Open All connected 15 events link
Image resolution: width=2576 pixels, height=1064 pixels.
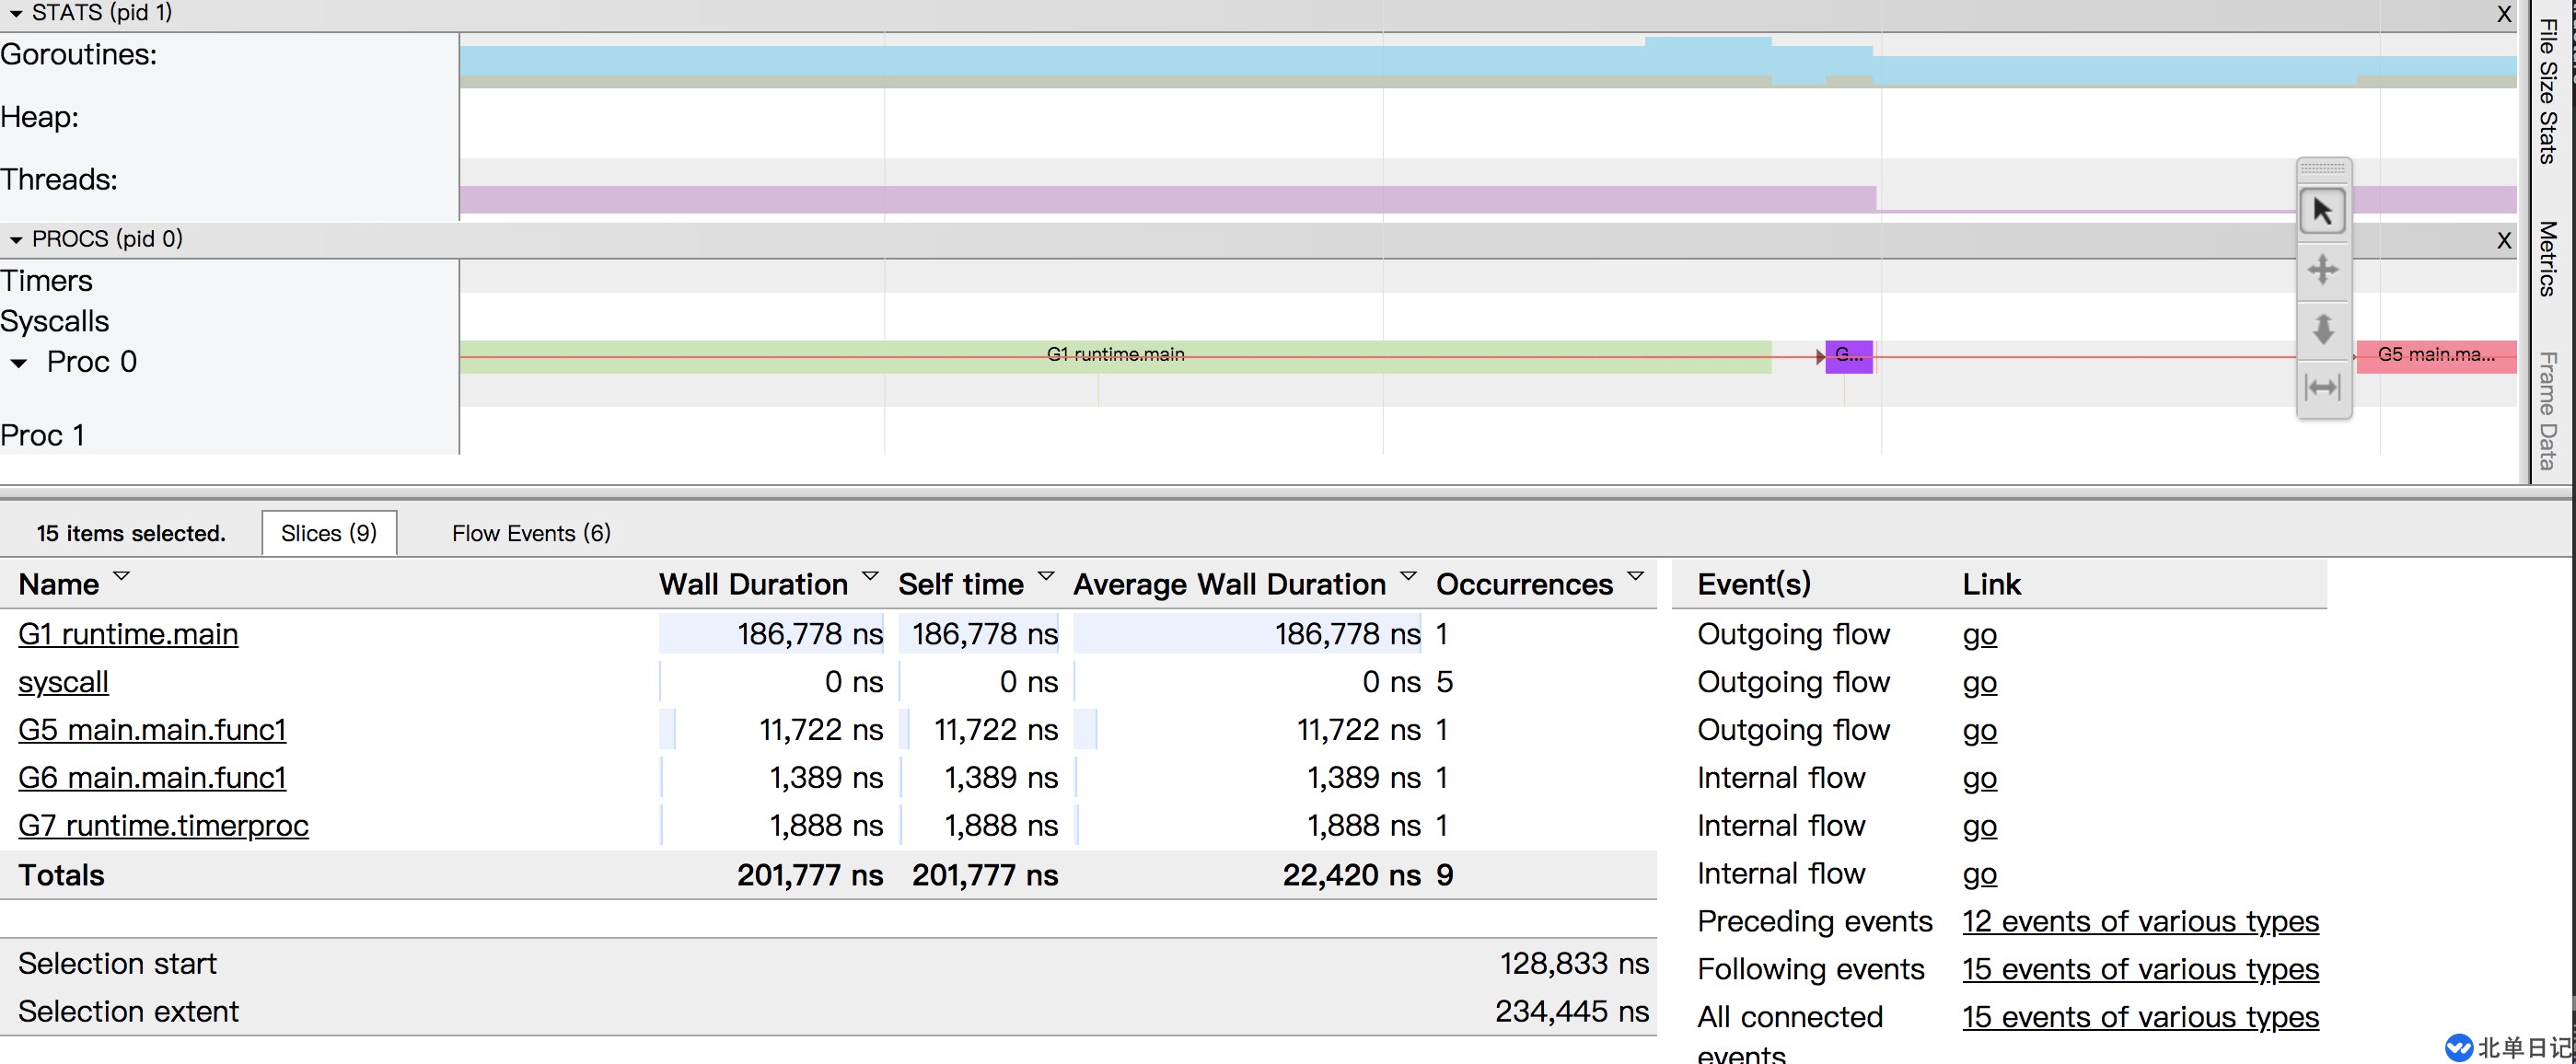coord(2140,1017)
